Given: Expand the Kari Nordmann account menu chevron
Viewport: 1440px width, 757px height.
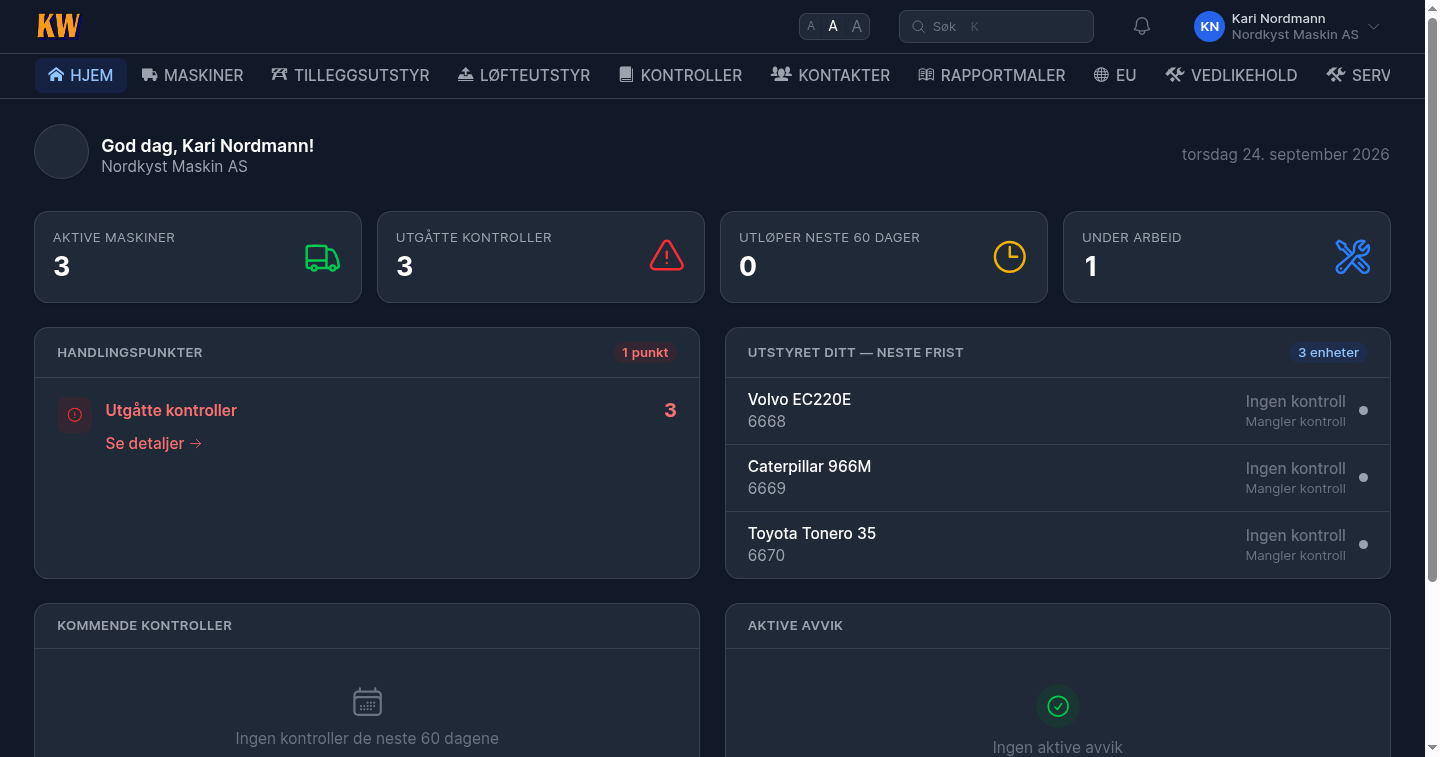Looking at the screenshot, I should 1374,27.
